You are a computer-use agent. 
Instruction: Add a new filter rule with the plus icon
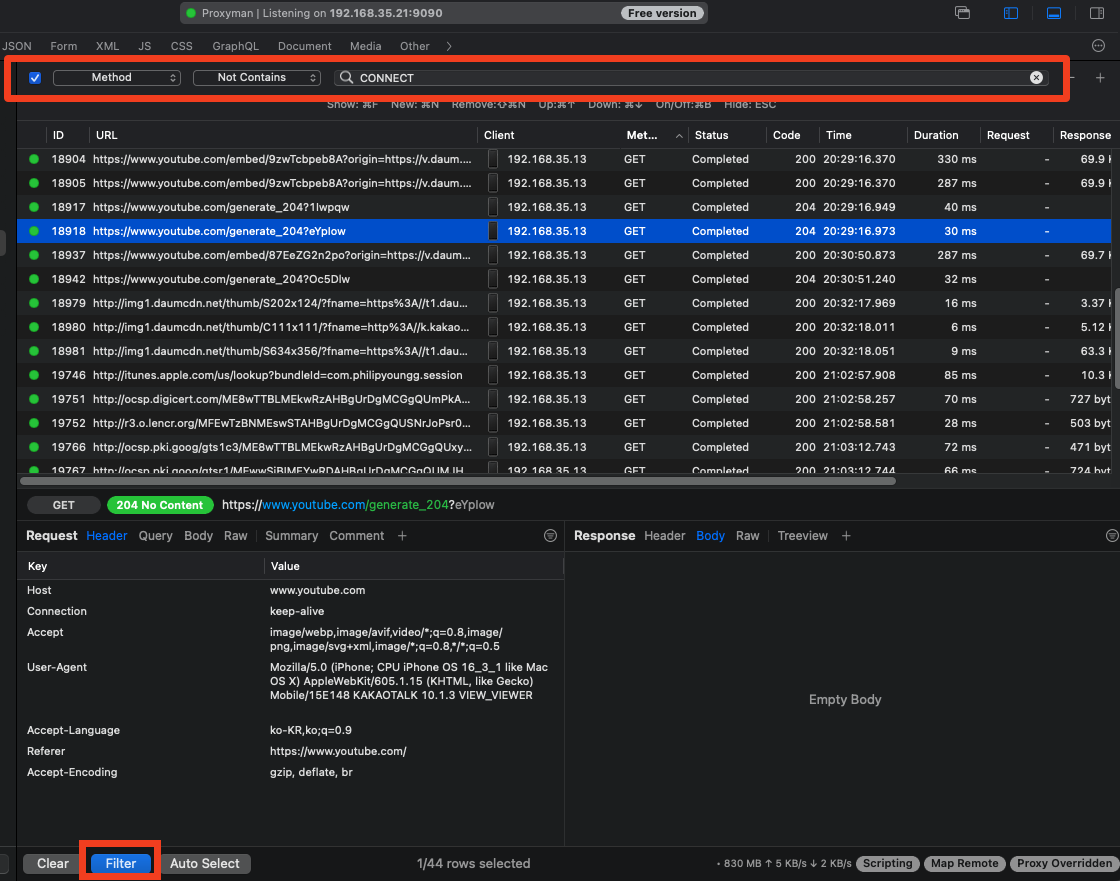pos(1100,78)
